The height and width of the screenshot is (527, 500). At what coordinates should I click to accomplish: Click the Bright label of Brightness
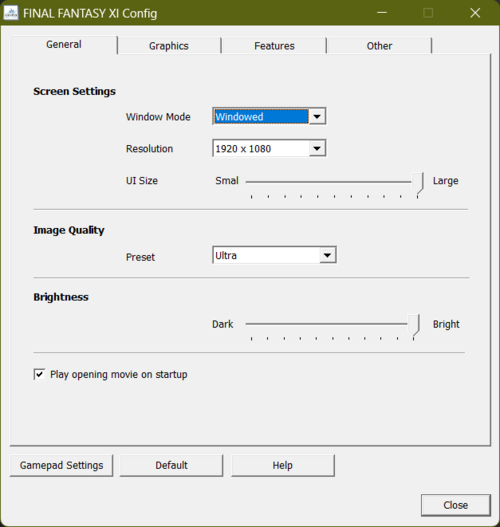446,324
